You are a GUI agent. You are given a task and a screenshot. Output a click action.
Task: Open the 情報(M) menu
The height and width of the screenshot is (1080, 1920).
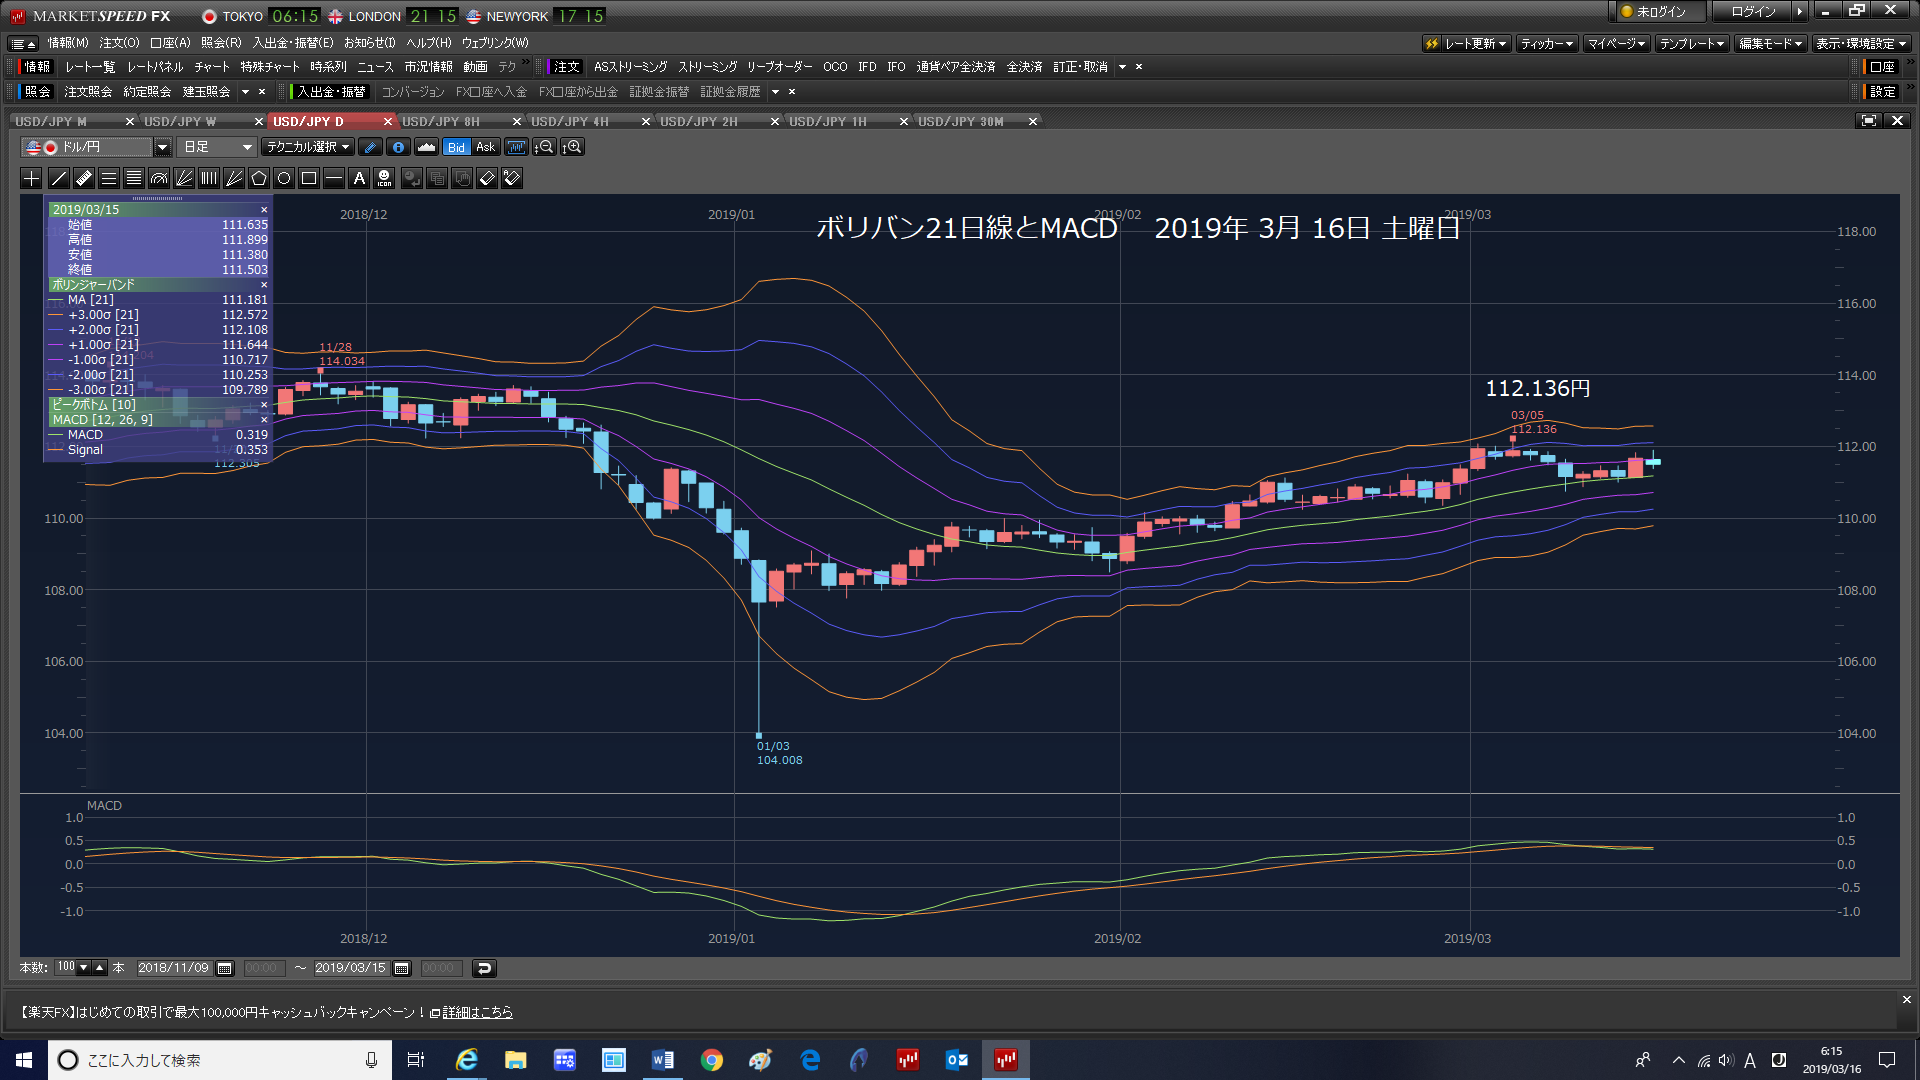68,43
